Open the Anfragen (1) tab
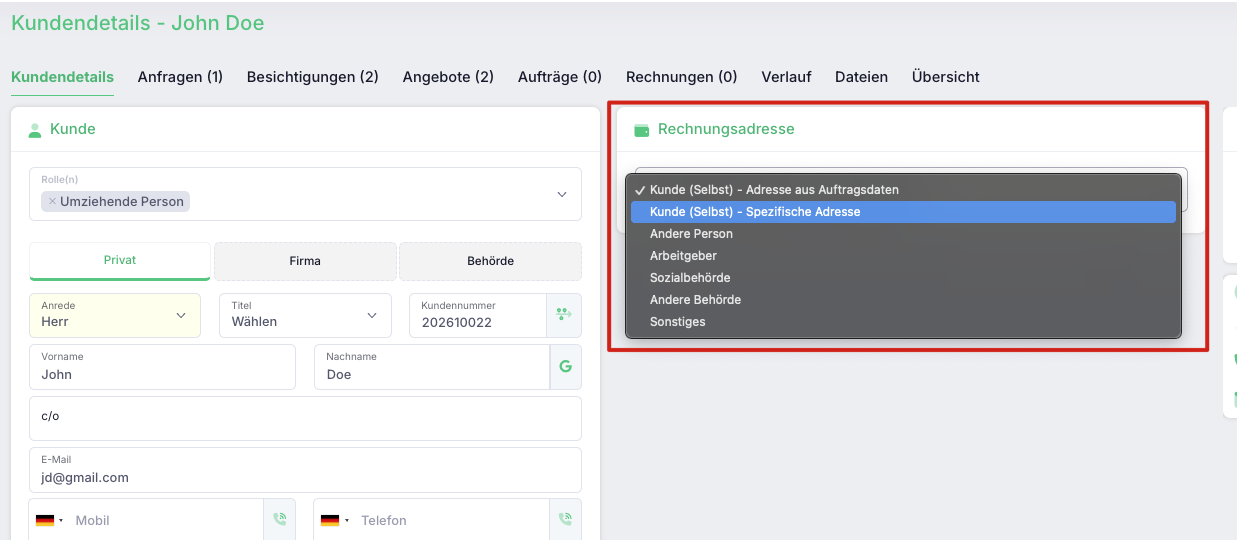Screen dimensions: 1237x540 180,77
